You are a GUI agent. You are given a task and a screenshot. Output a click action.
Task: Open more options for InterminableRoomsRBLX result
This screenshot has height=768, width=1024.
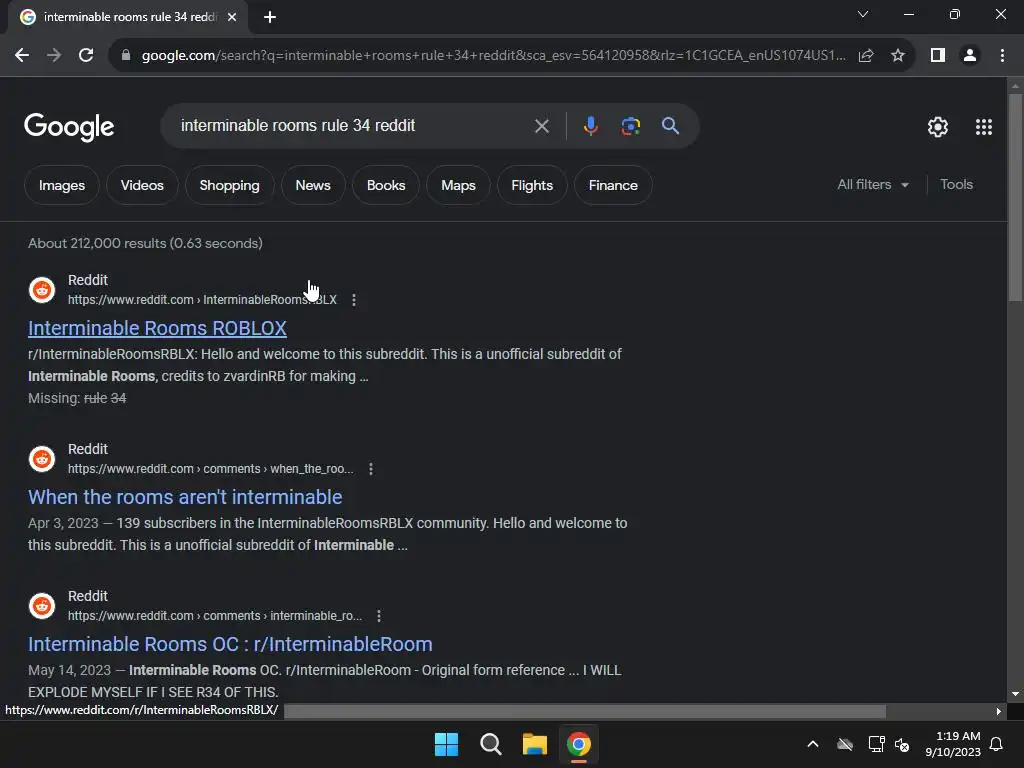tap(354, 300)
